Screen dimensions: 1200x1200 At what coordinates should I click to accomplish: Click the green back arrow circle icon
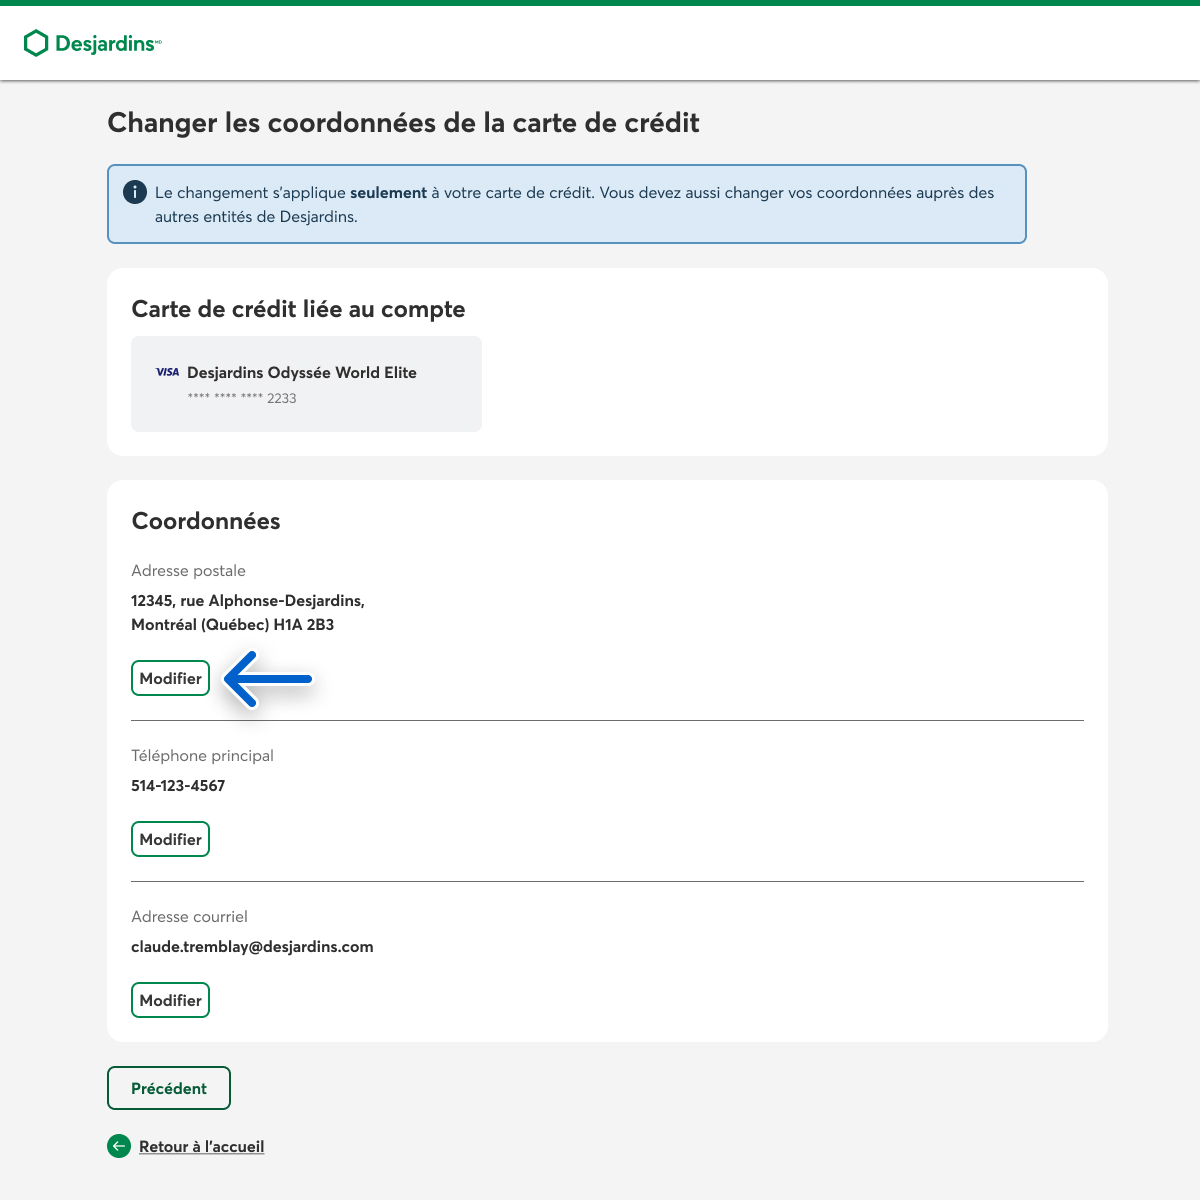click(119, 1146)
